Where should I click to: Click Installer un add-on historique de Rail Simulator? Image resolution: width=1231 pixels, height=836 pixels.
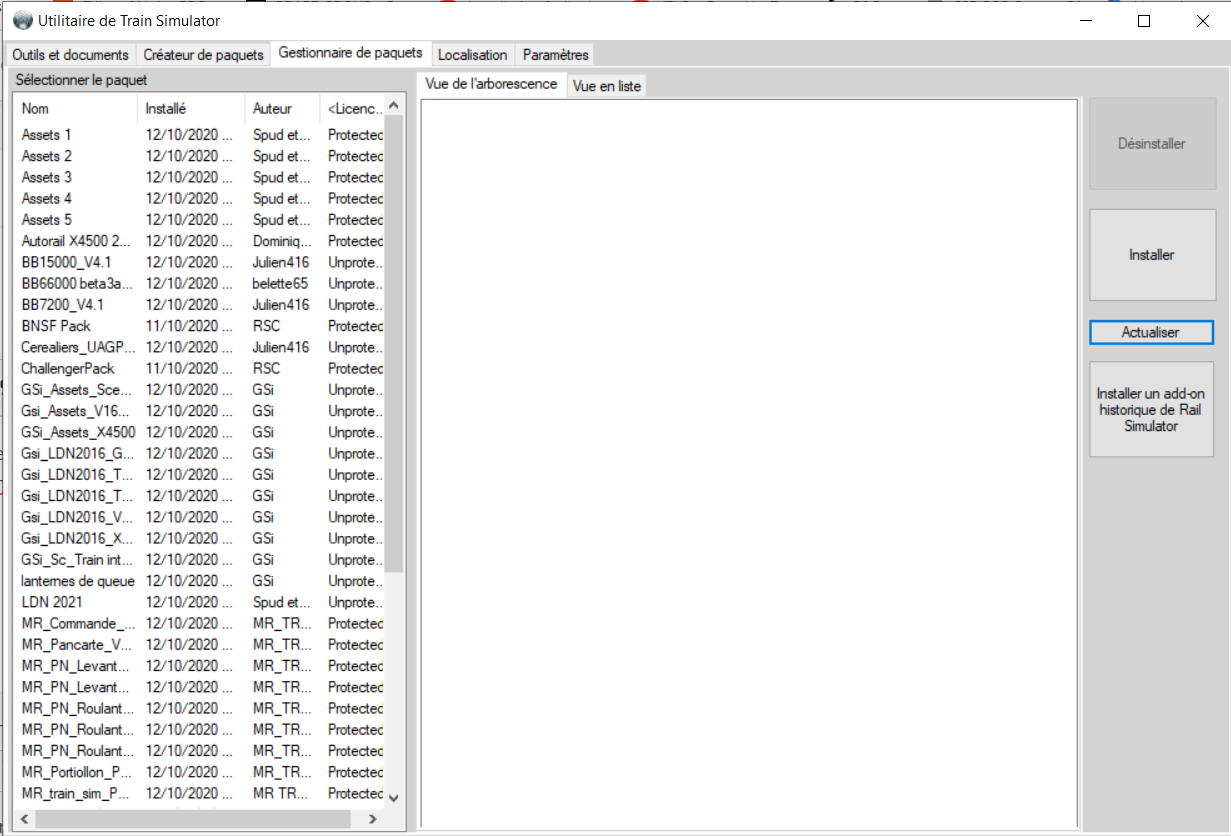click(1151, 410)
